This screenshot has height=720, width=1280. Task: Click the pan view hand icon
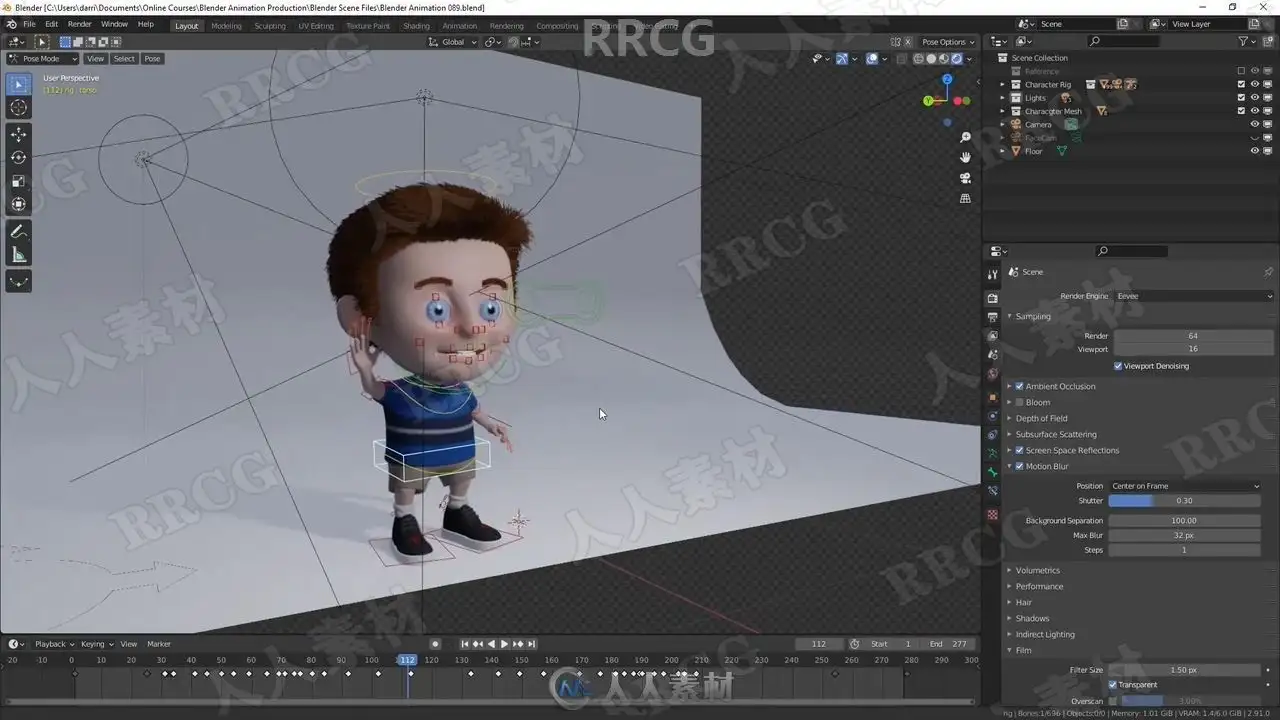(965, 157)
